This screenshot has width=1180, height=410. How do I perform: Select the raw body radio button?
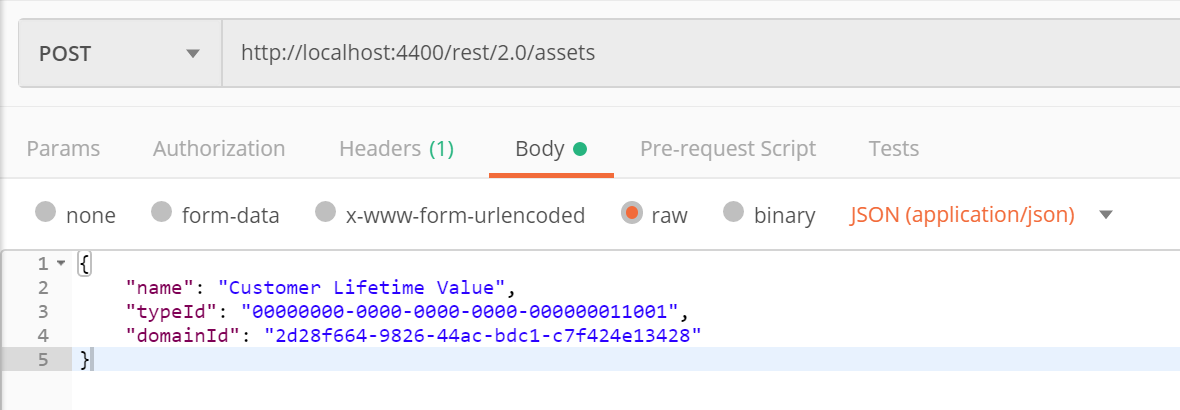[631, 213]
